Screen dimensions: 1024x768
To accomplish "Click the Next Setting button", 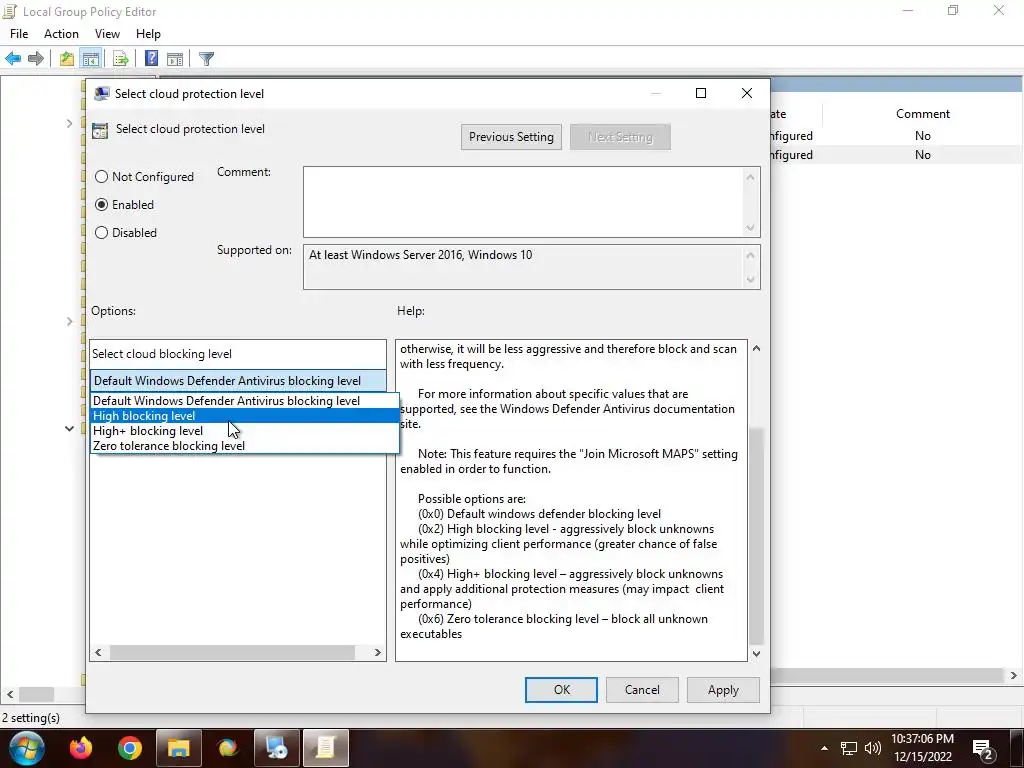I will [620, 137].
